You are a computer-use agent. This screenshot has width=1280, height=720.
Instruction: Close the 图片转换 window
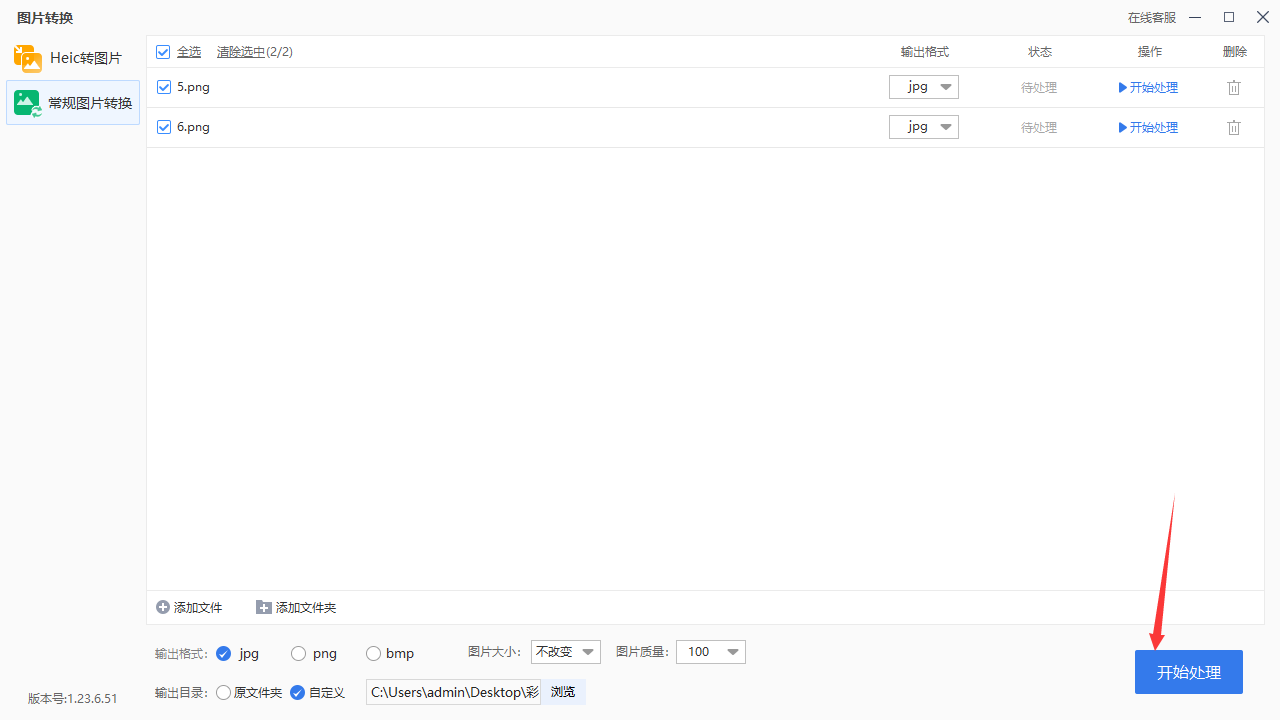coord(1262,17)
